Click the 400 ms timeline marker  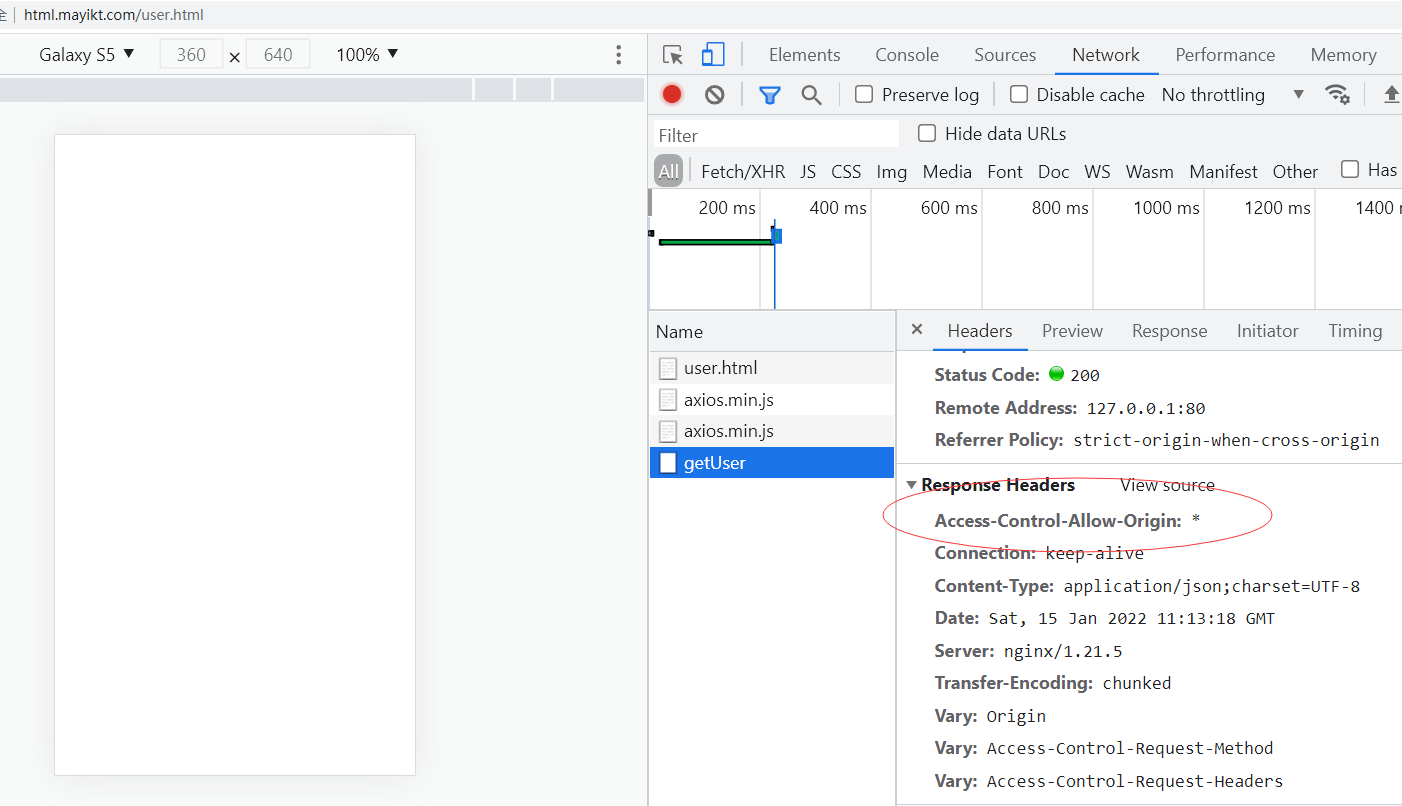click(x=838, y=208)
